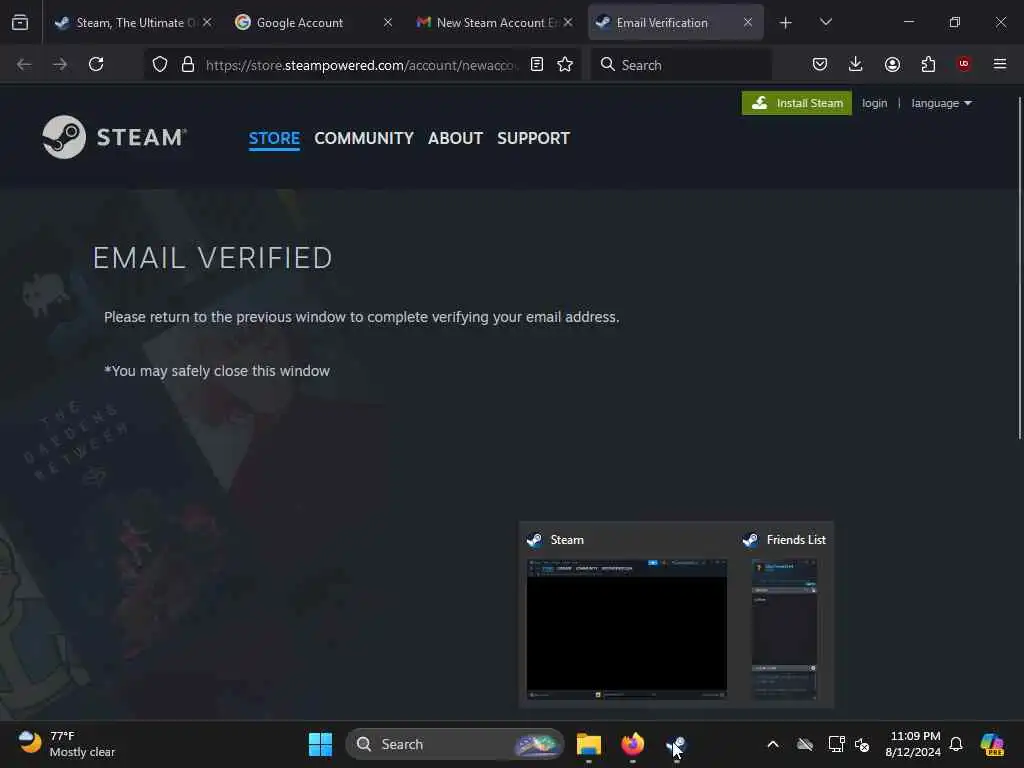Image resolution: width=1024 pixels, height=768 pixels.
Task: Show hidden system tray icons chevron
Action: pyautogui.click(x=773, y=744)
